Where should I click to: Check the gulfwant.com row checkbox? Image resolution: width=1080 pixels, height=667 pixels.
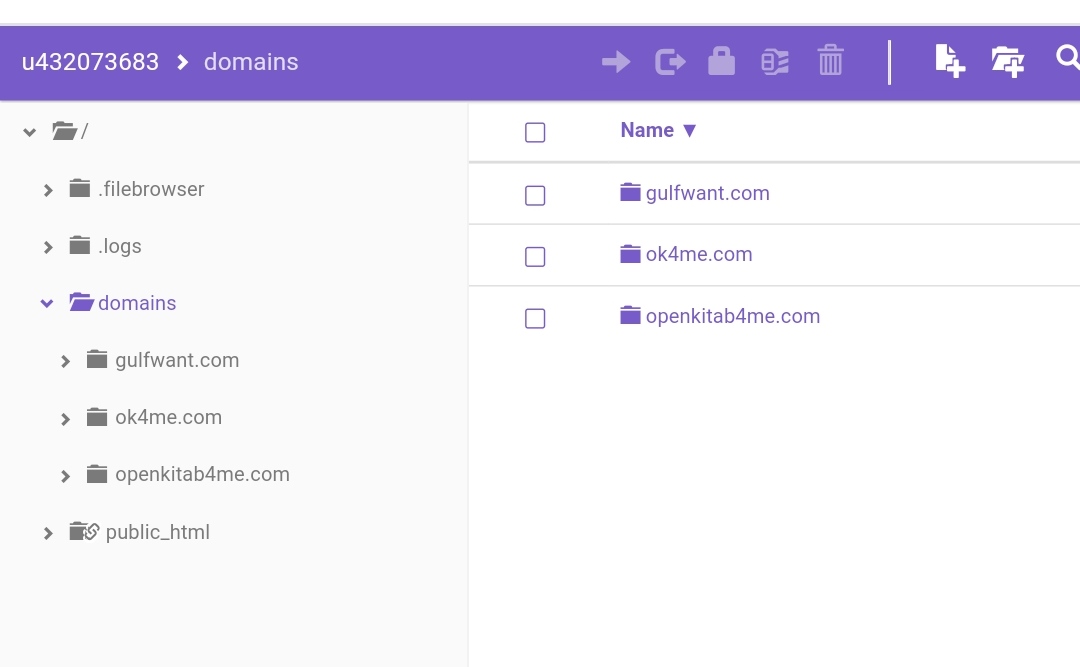[x=535, y=195]
